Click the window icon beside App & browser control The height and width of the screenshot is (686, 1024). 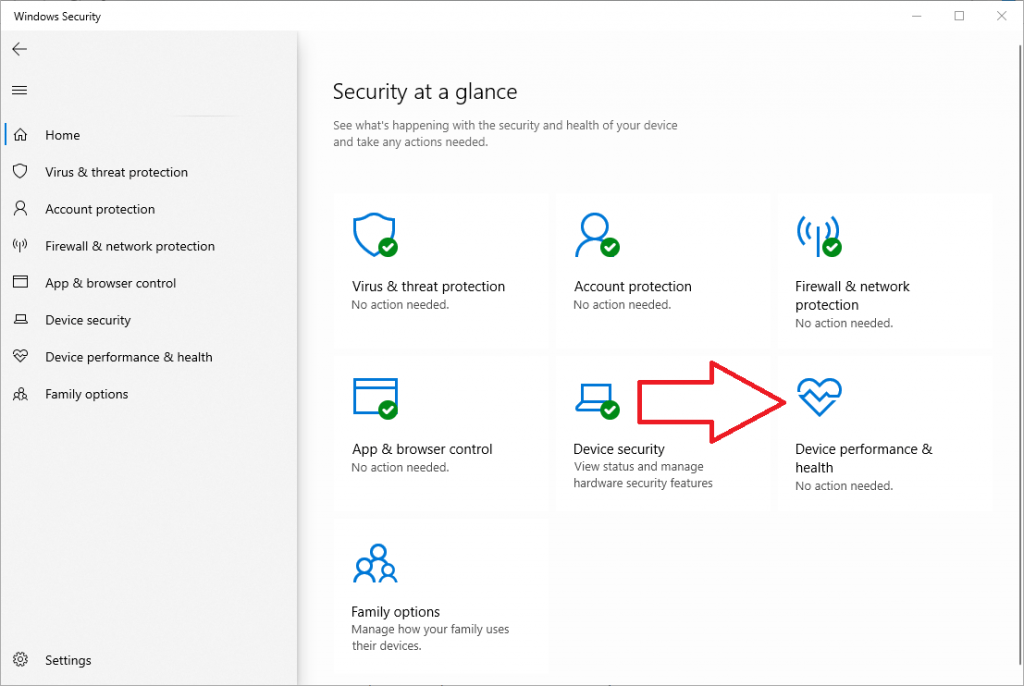(20, 282)
